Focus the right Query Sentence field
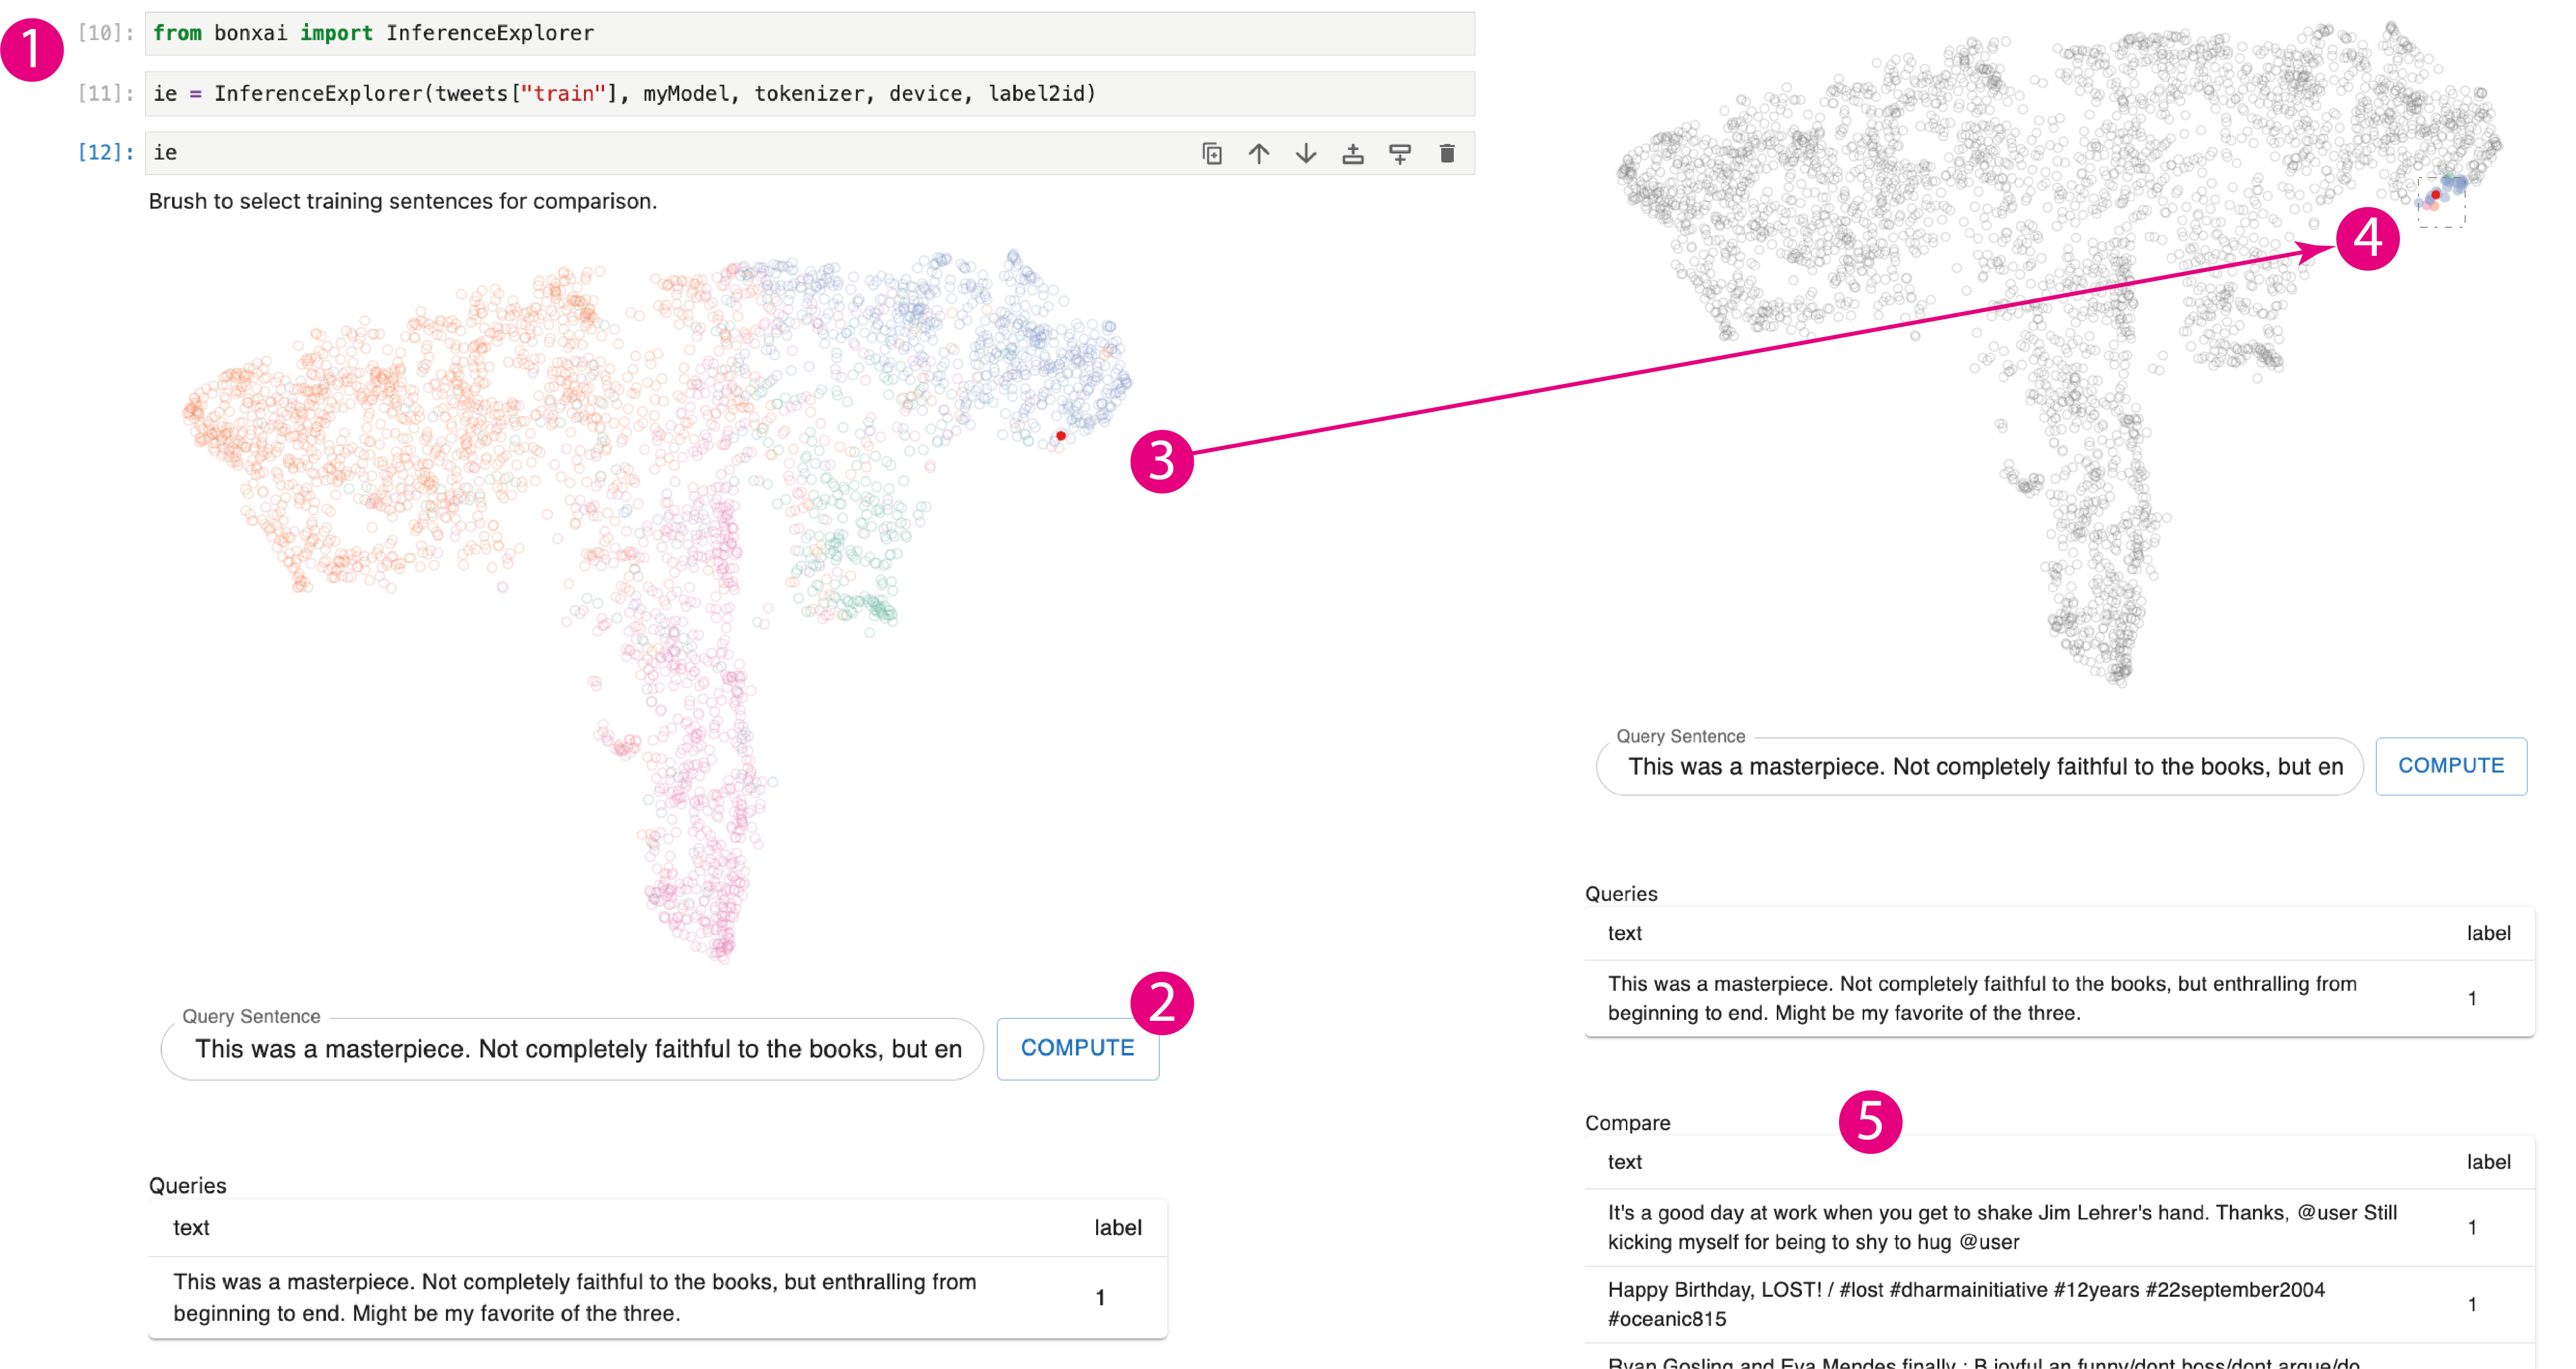2576x1369 pixels. [x=1980, y=767]
